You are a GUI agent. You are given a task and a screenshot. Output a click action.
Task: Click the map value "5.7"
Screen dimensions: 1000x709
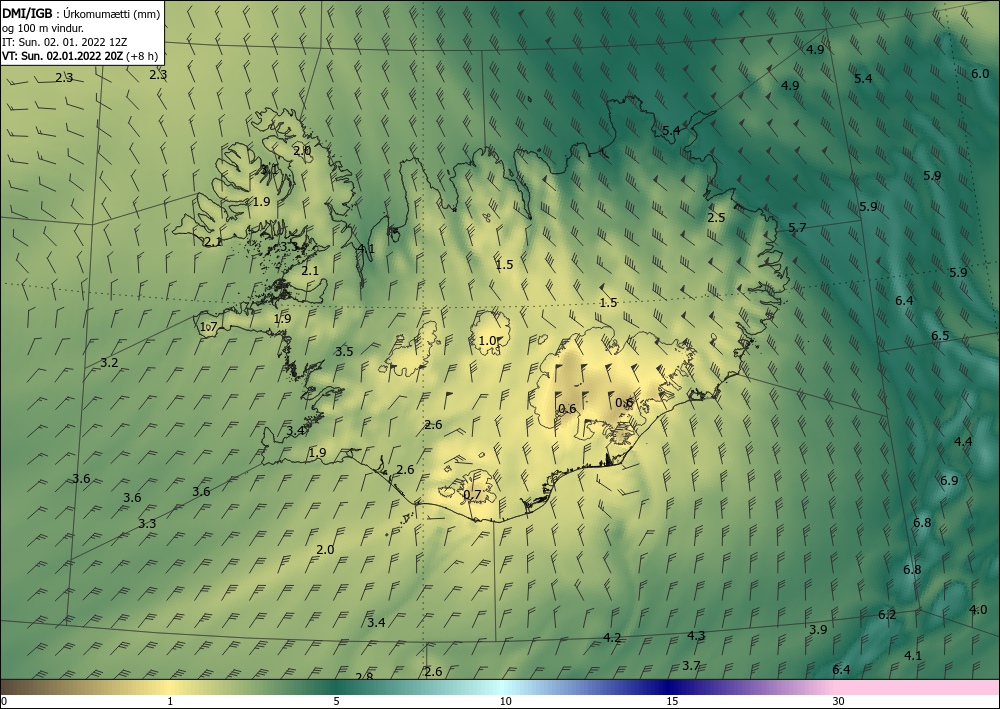(797, 228)
